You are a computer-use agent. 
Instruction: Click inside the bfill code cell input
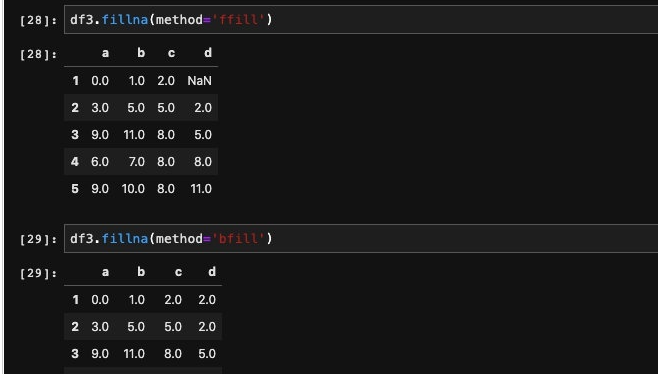point(361,238)
